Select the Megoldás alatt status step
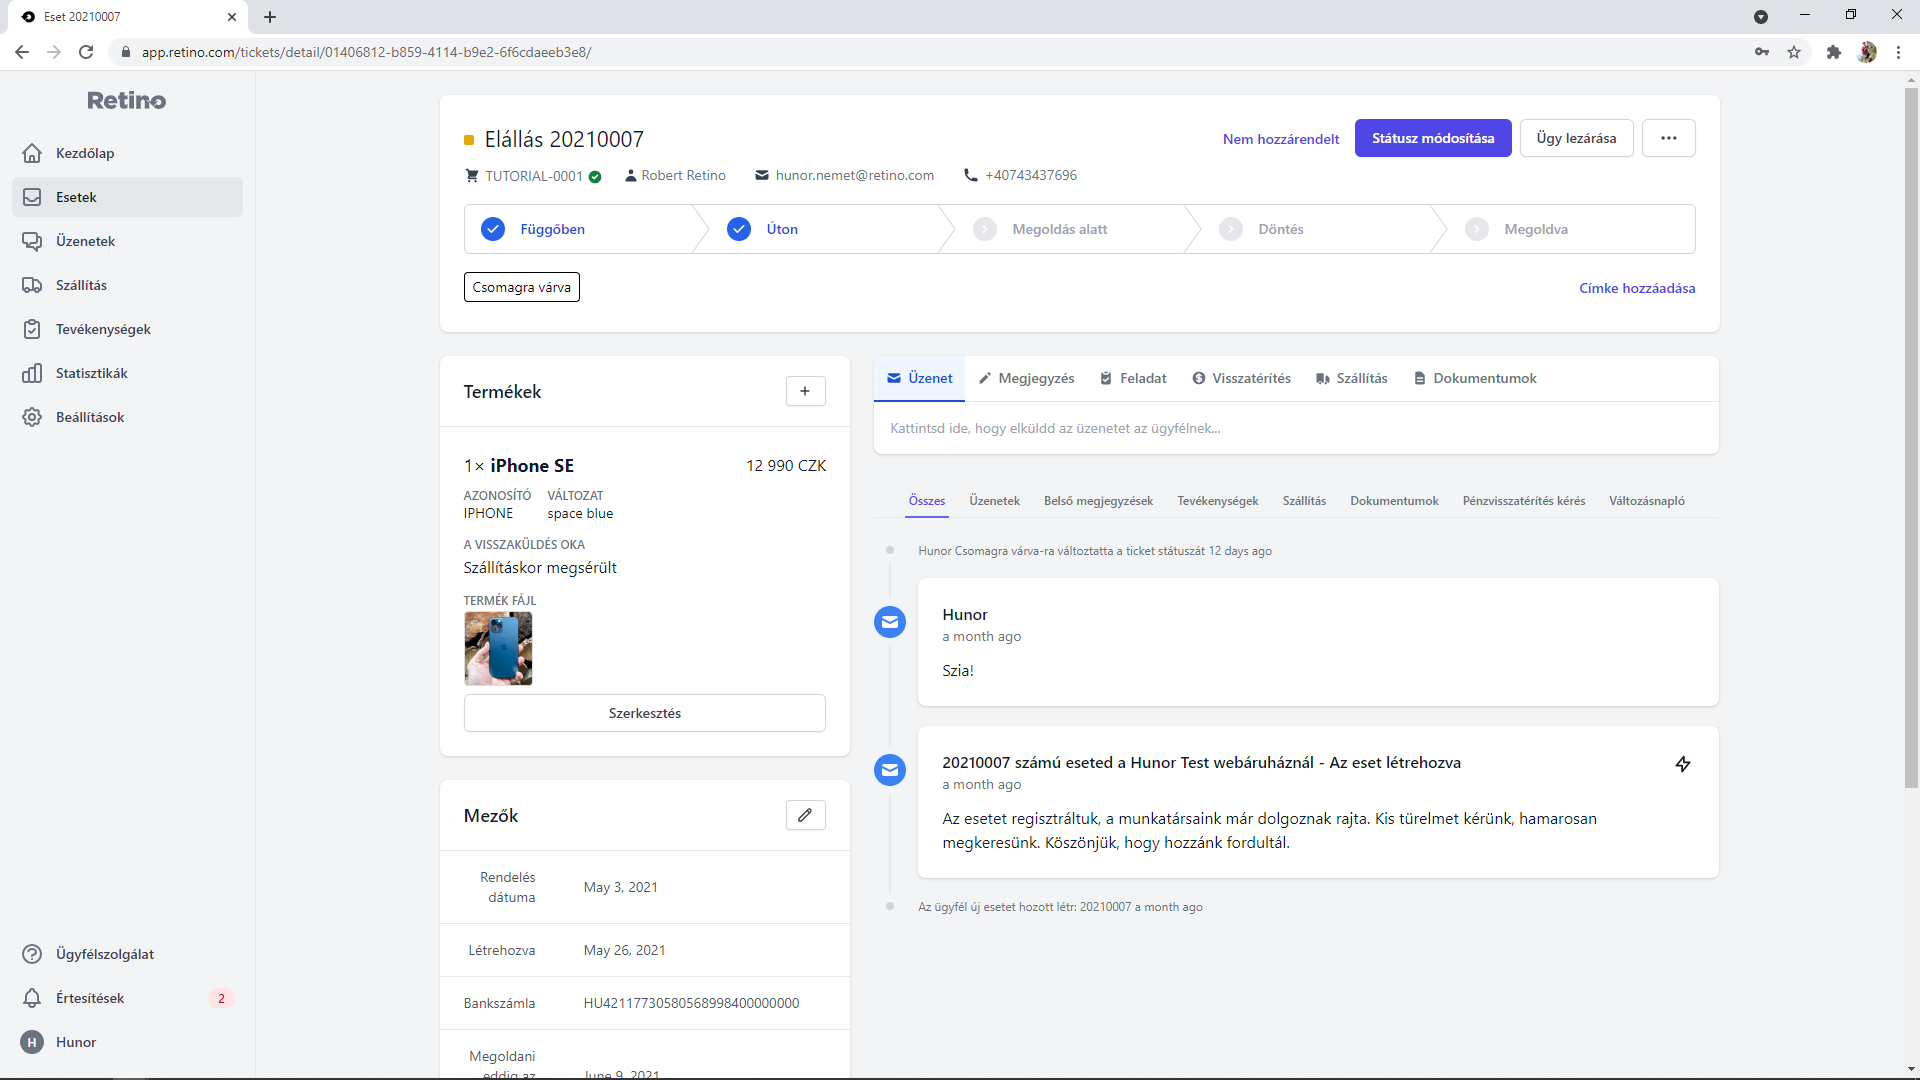Image resolution: width=1920 pixels, height=1080 pixels. pos(1059,229)
